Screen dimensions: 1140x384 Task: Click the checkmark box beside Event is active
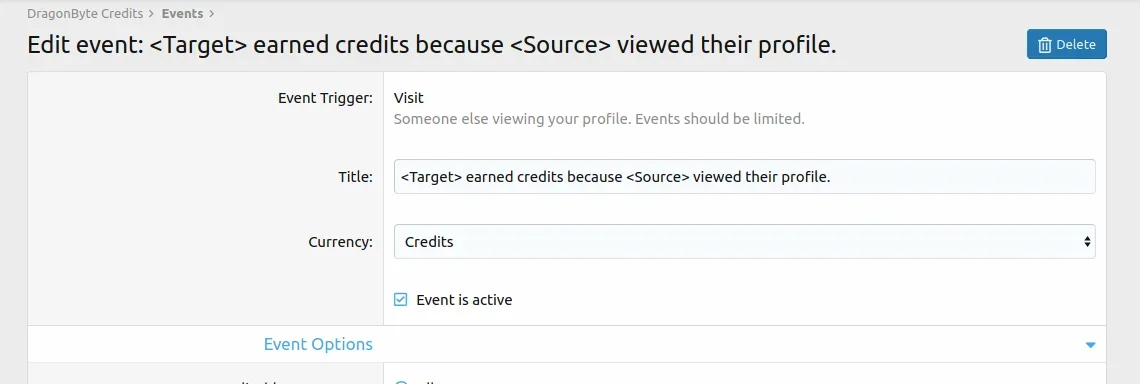401,300
